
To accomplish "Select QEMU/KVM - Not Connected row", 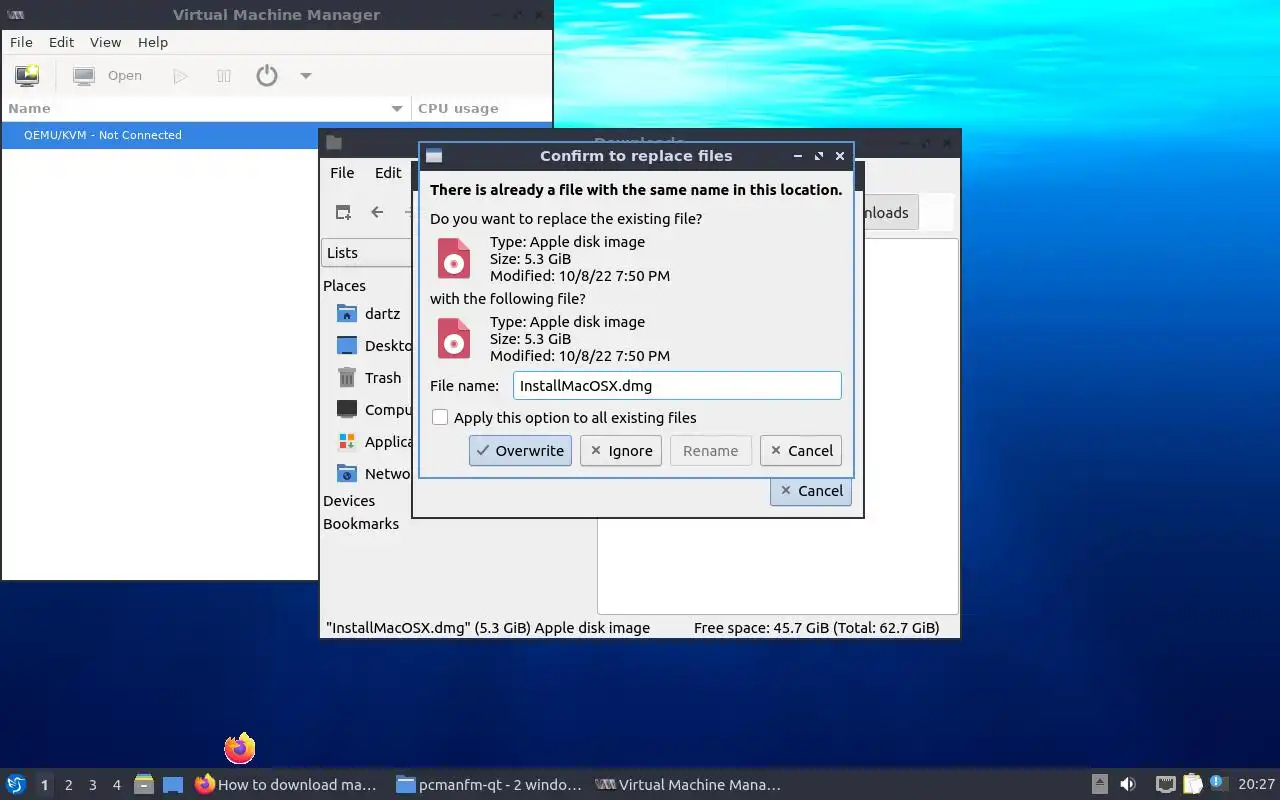I will point(276,135).
